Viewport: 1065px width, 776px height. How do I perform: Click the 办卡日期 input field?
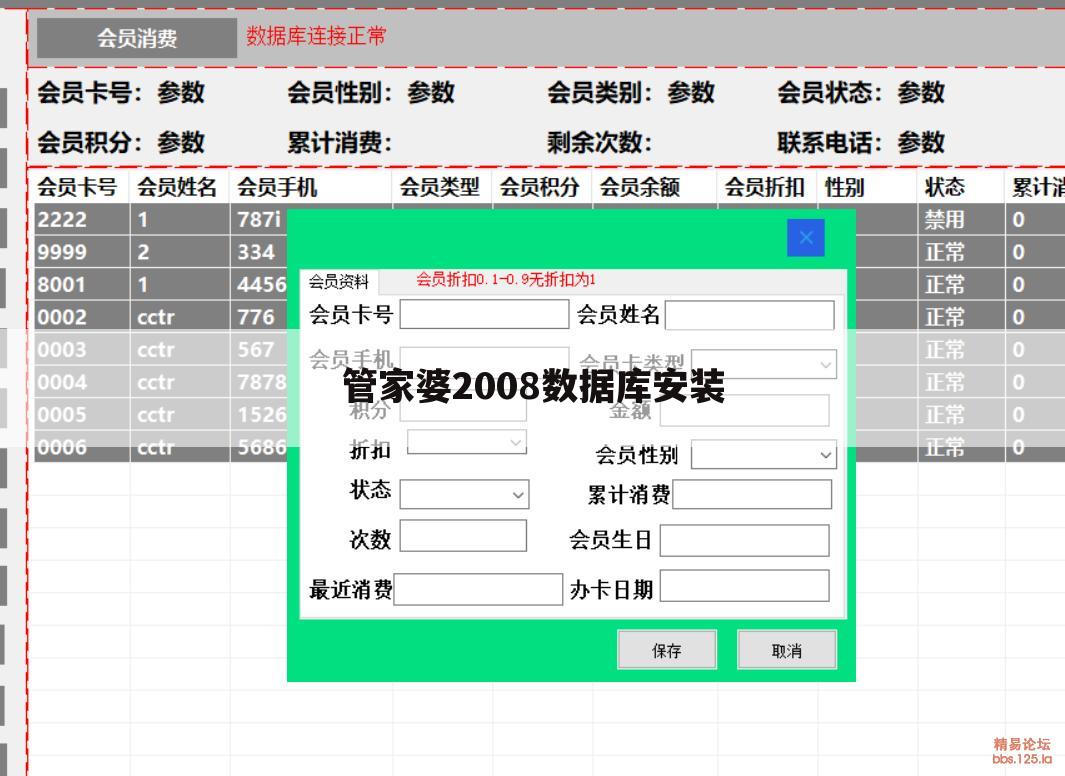tap(744, 586)
